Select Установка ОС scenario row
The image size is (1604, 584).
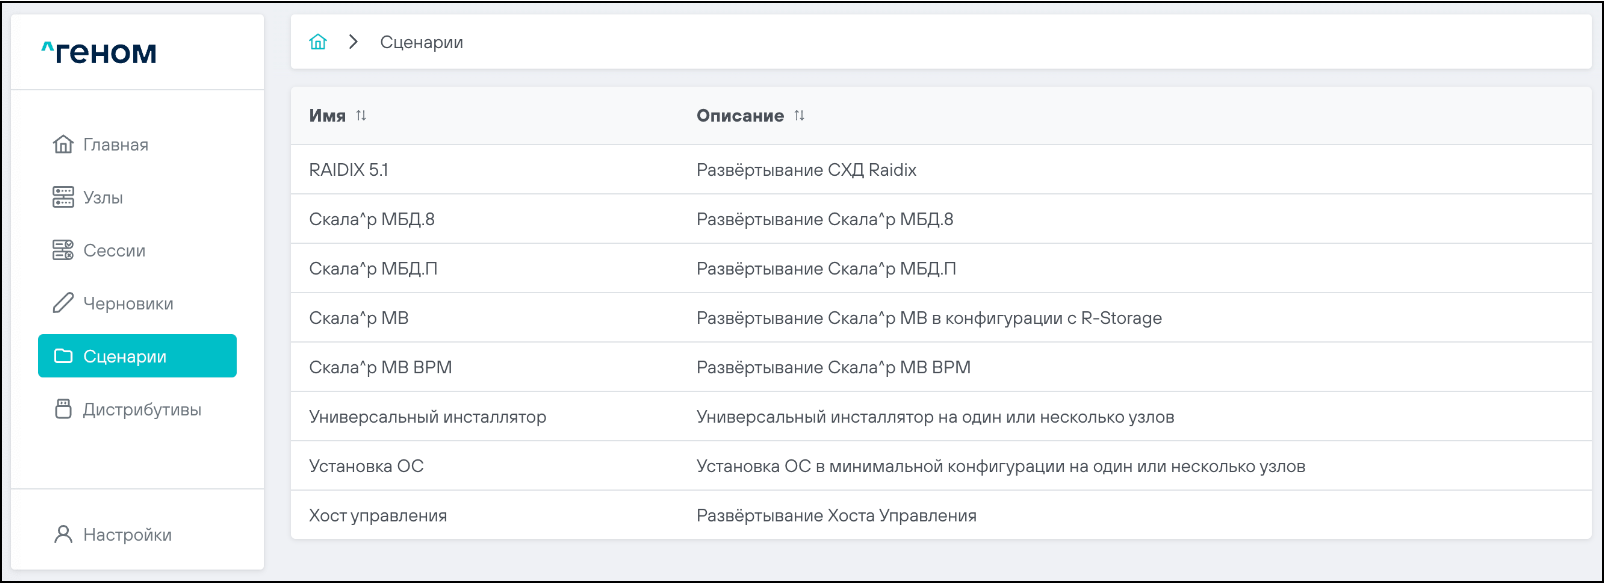click(366, 466)
